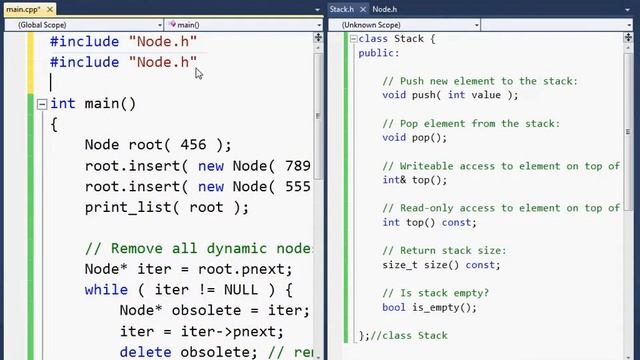Click the first #include "Node.h" line

coord(123,42)
